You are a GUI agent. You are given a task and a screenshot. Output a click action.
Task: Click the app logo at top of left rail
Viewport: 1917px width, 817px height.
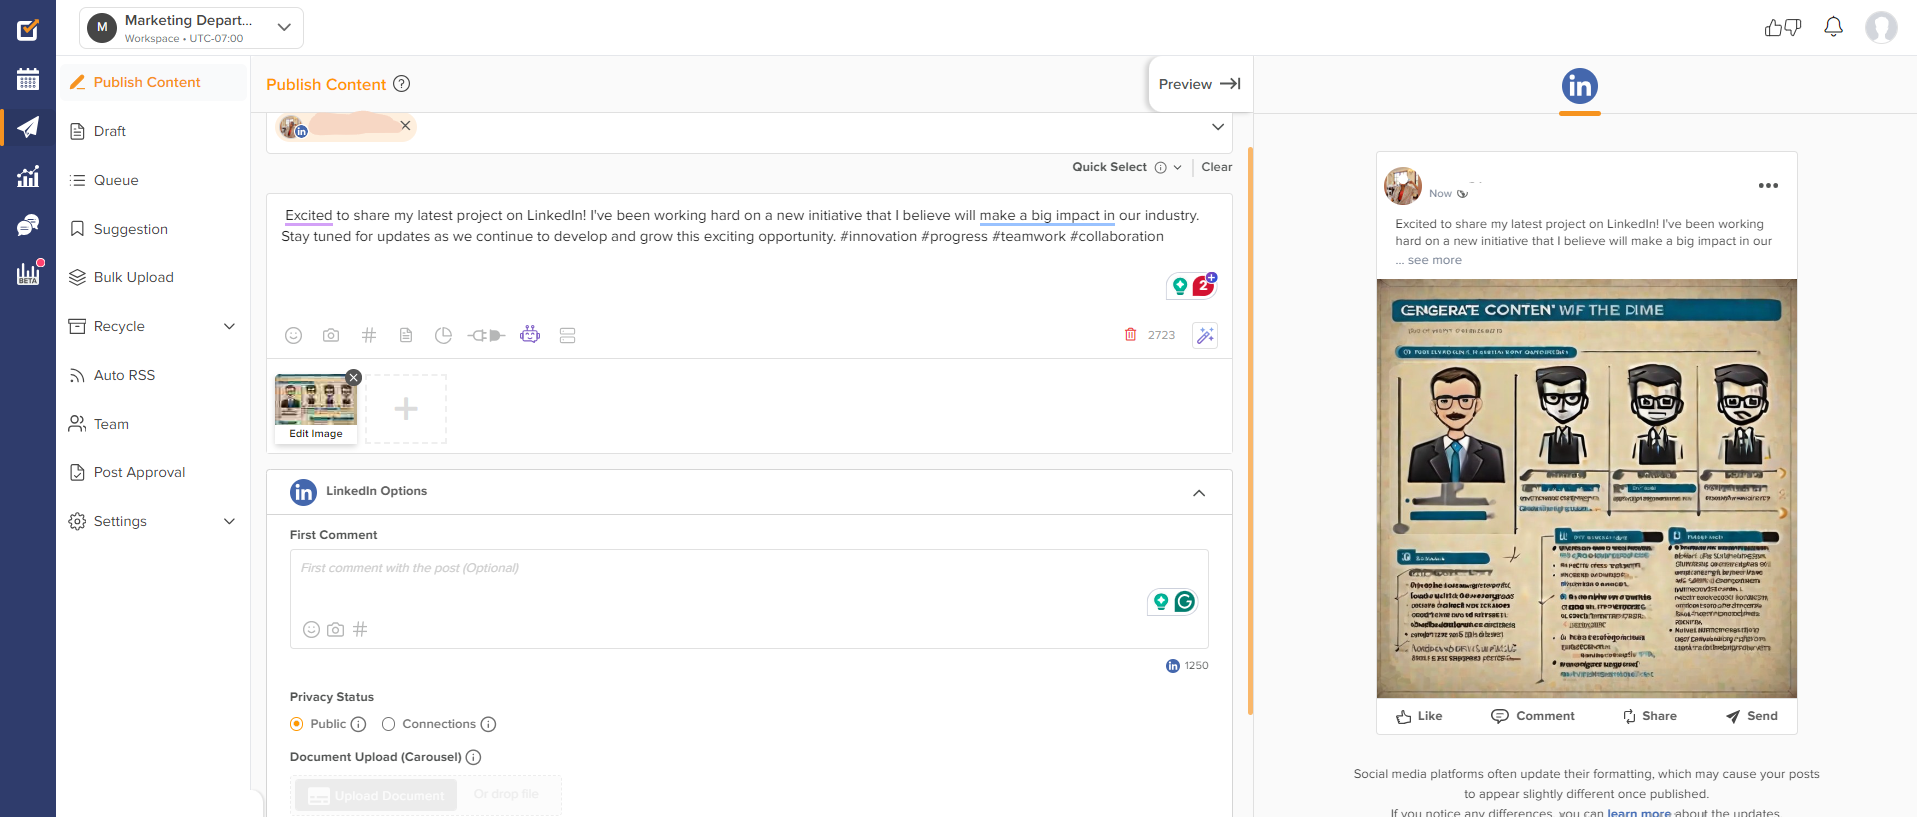click(28, 29)
